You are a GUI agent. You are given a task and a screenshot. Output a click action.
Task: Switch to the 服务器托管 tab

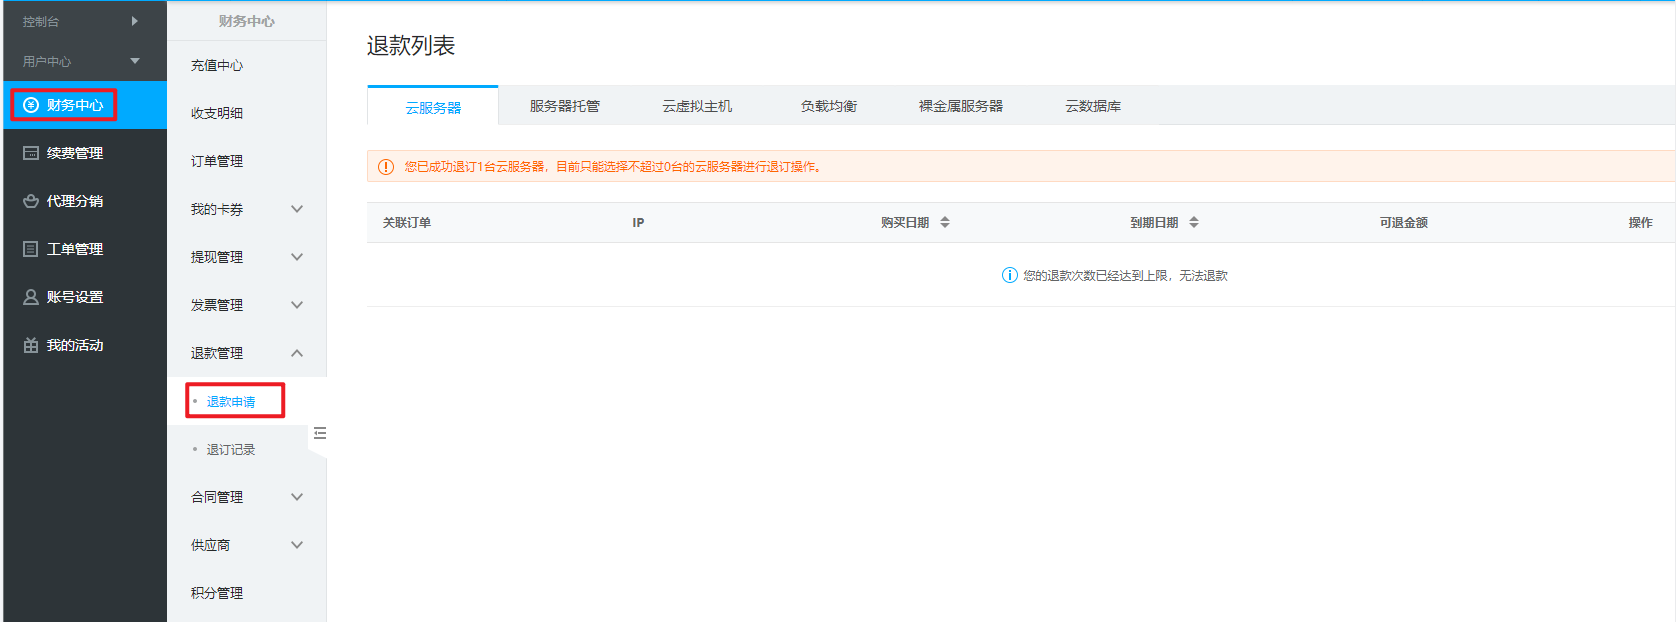[565, 106]
